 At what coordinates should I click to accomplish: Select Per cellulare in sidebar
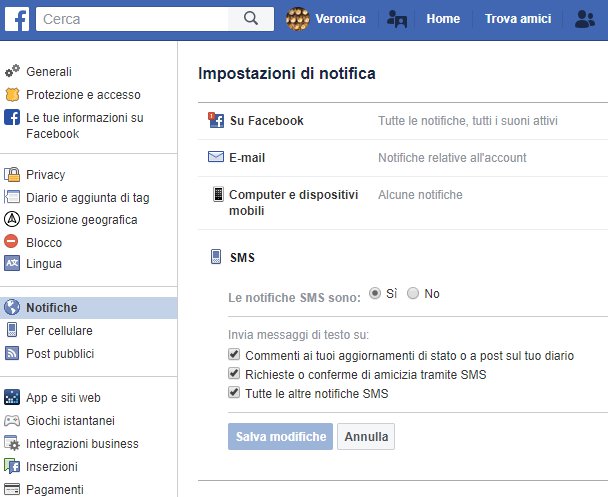[x=59, y=331]
